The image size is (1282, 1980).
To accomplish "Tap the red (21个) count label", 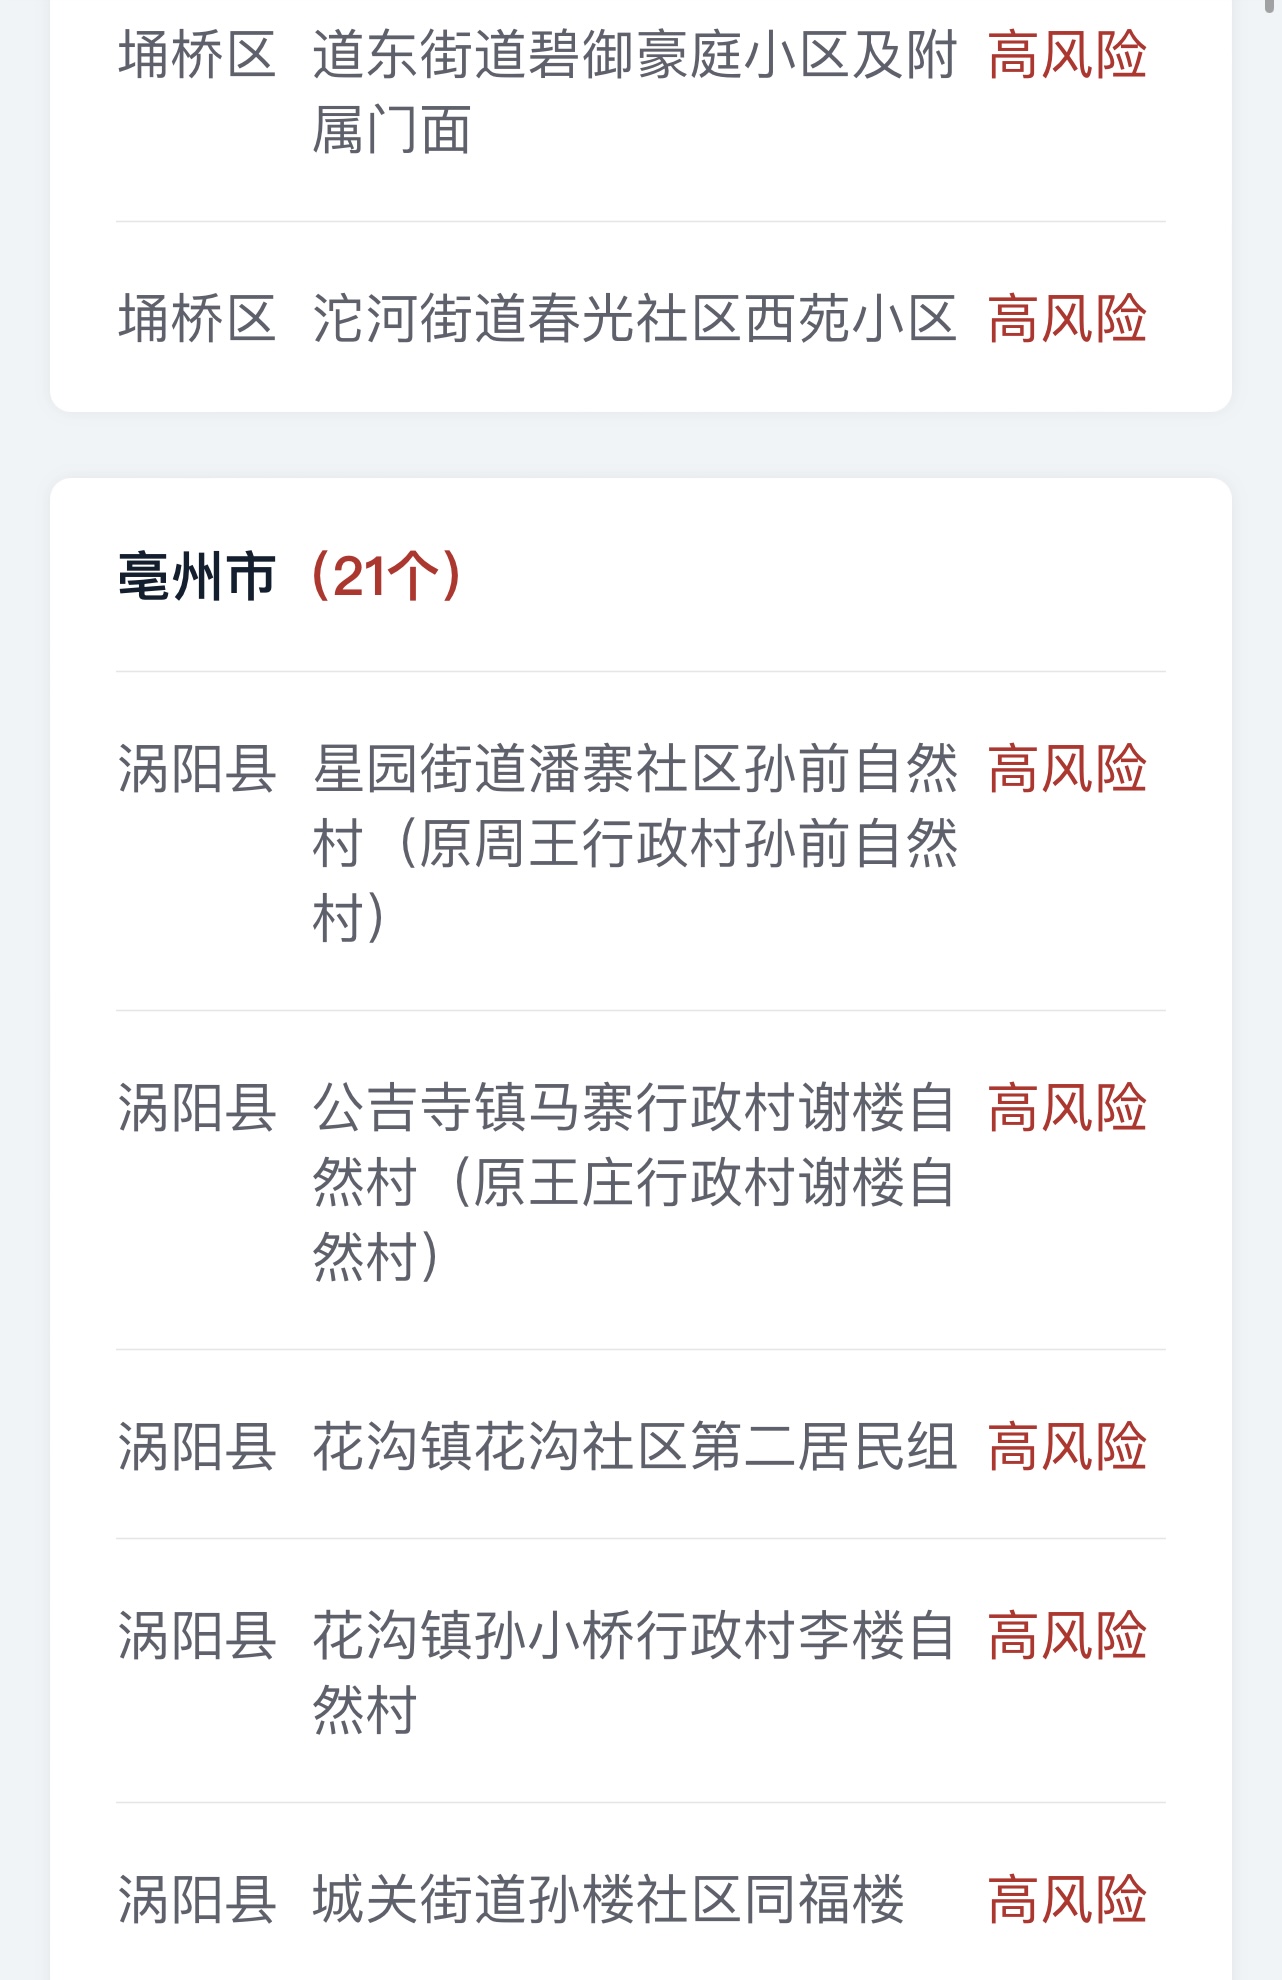I will 386,576.
